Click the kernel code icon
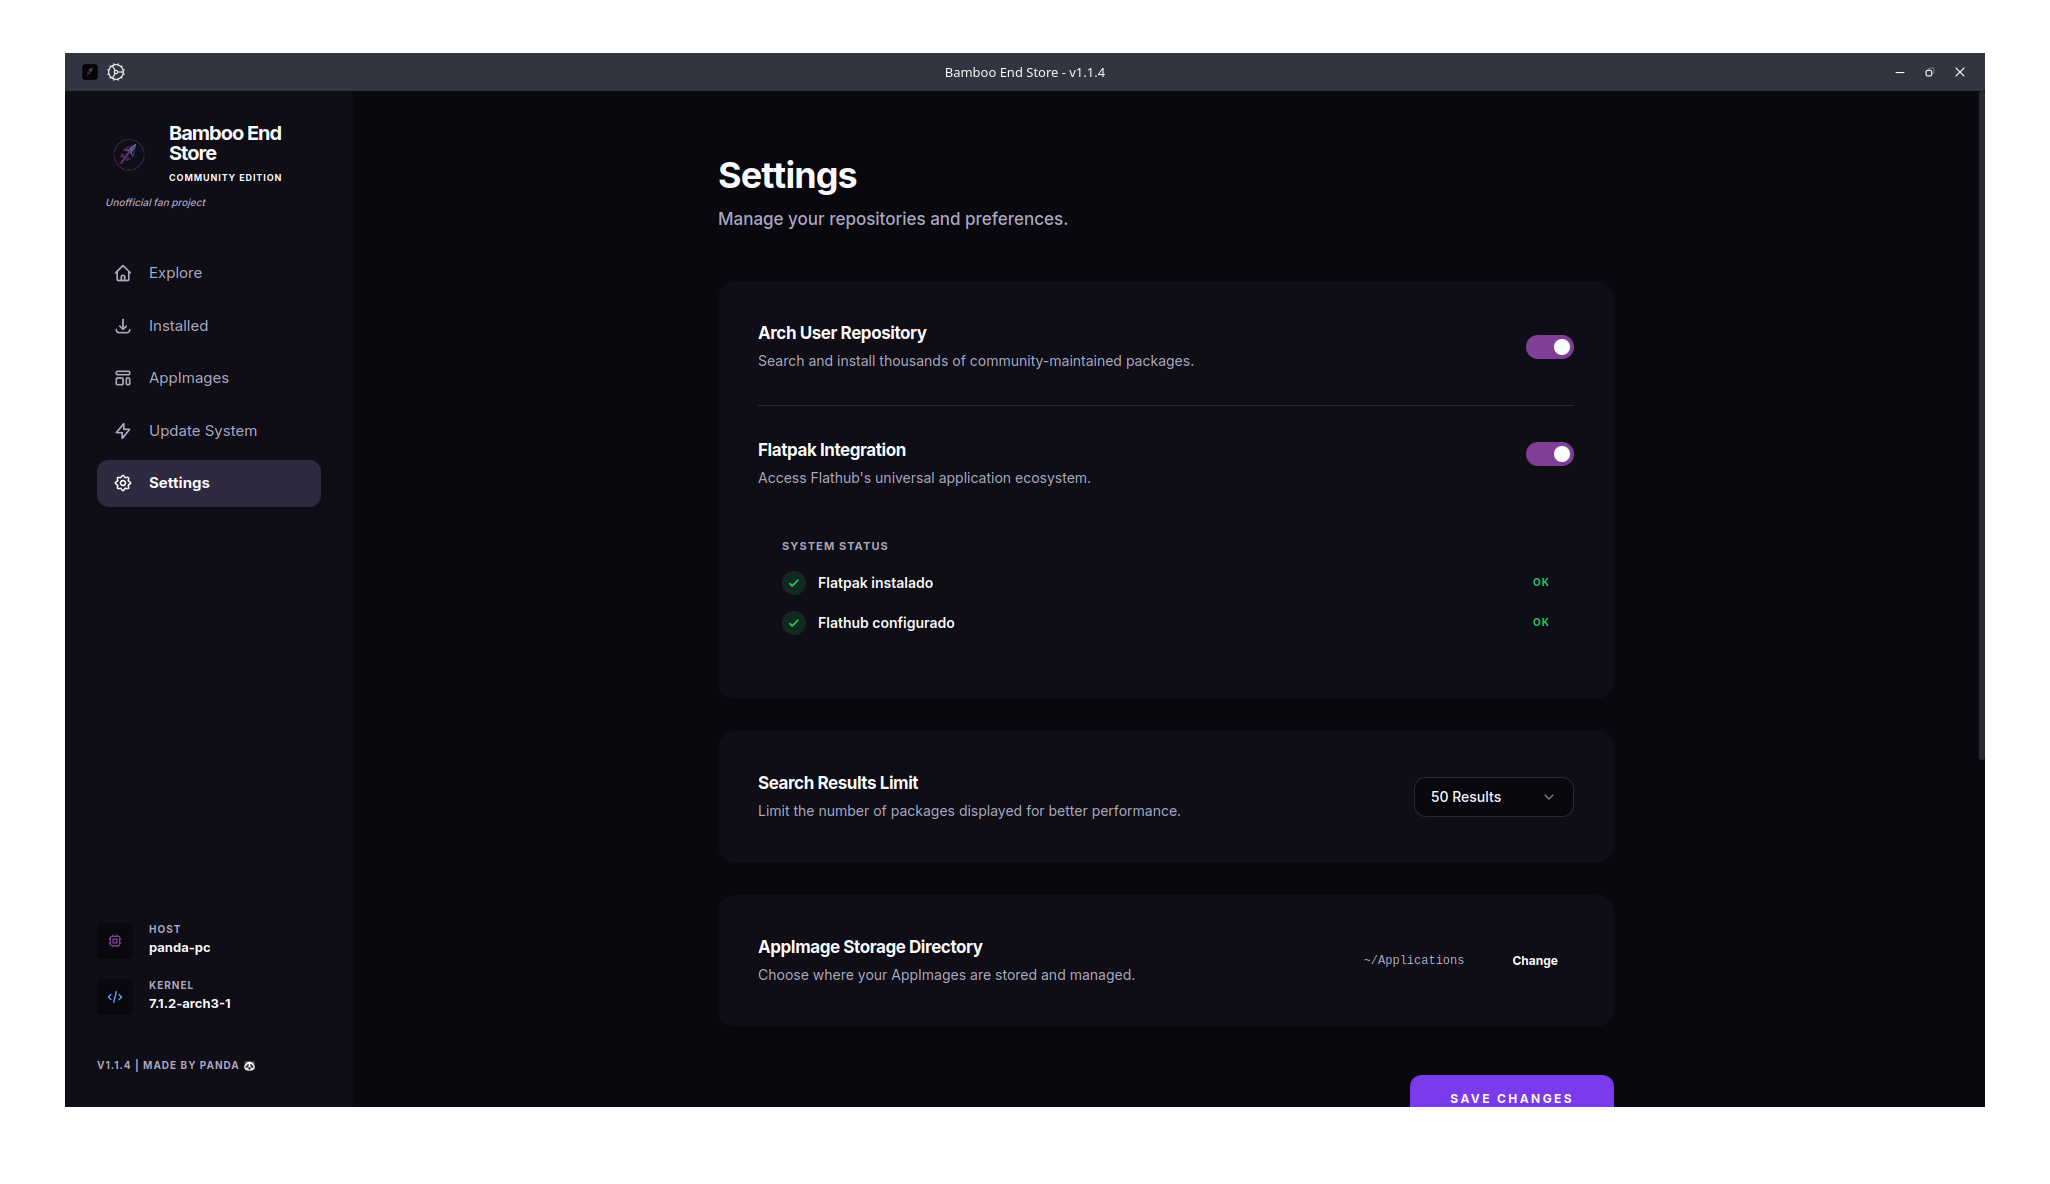The image size is (2050, 1184). (x=115, y=996)
